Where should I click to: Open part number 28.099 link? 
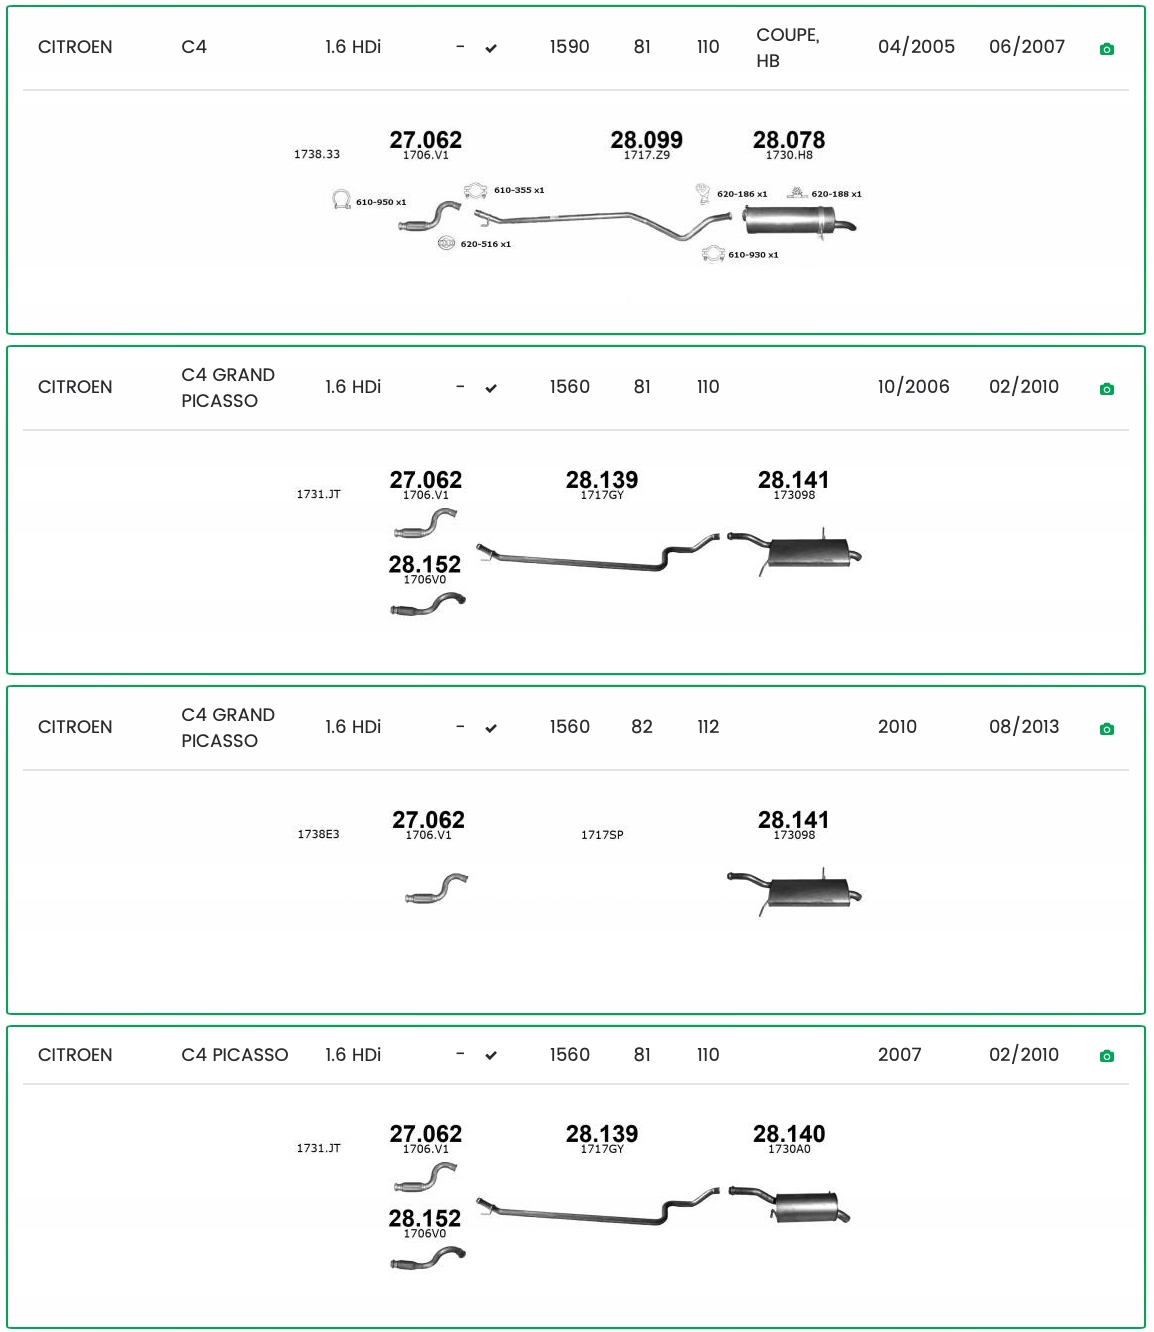click(x=646, y=140)
